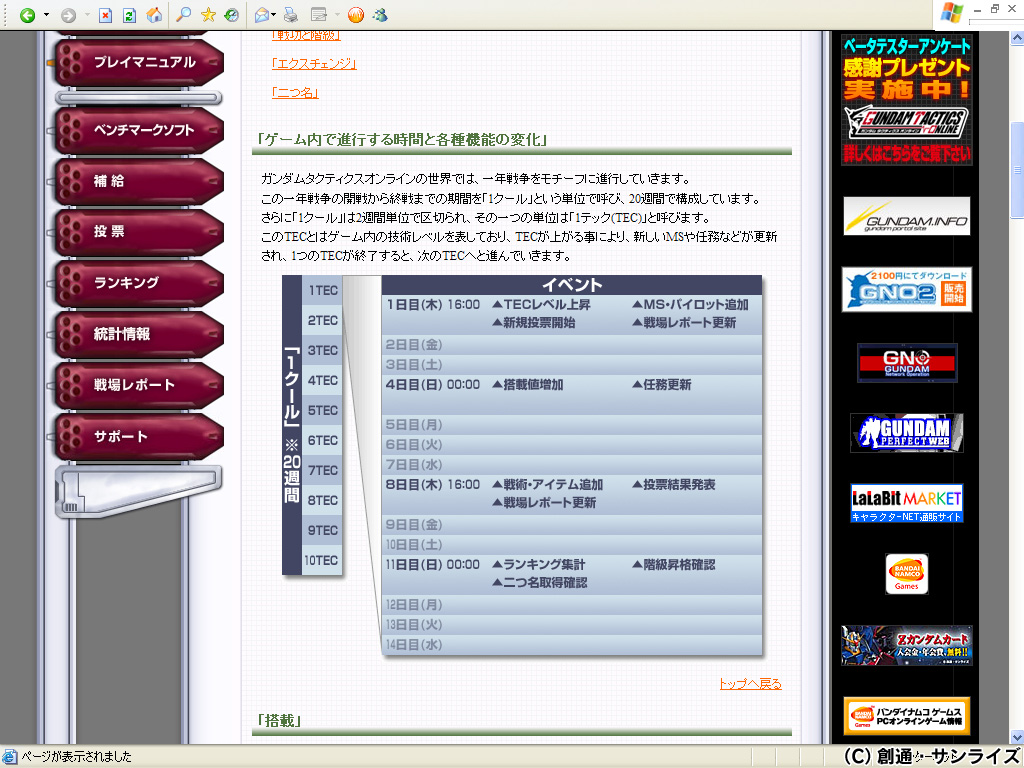Image resolution: width=1024 pixels, height=768 pixels.
Task: Open the GNO2 download banner
Action: tap(906, 289)
